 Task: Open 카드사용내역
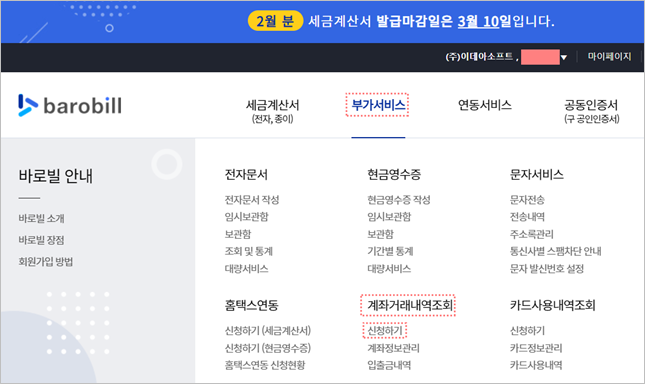(x=536, y=365)
